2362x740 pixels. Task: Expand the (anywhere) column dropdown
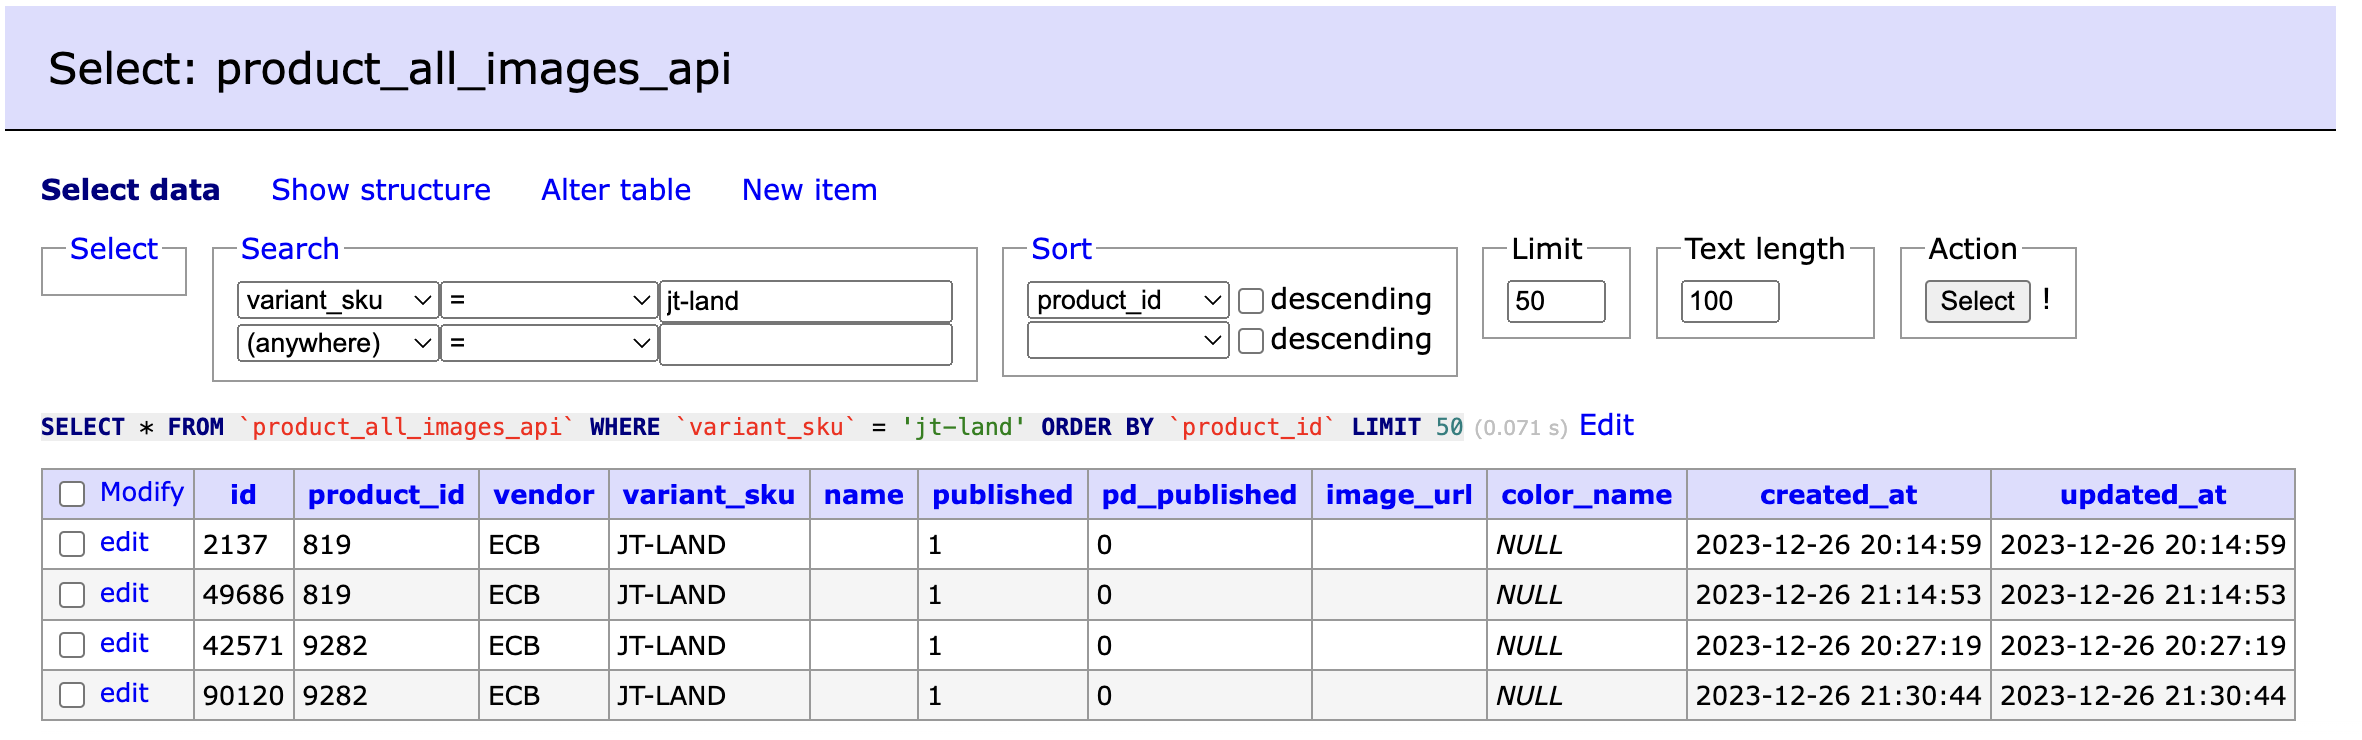pyautogui.click(x=337, y=344)
